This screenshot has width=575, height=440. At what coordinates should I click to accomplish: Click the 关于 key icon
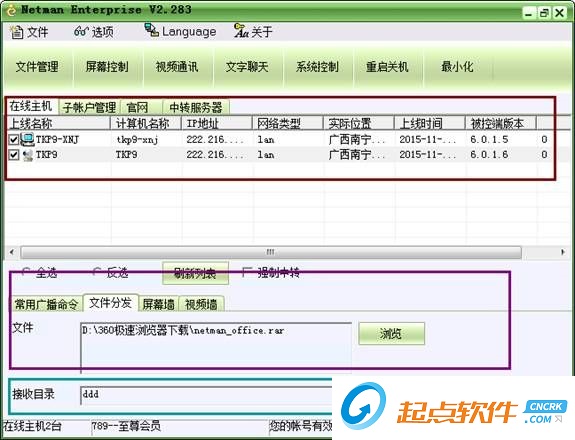(x=241, y=31)
